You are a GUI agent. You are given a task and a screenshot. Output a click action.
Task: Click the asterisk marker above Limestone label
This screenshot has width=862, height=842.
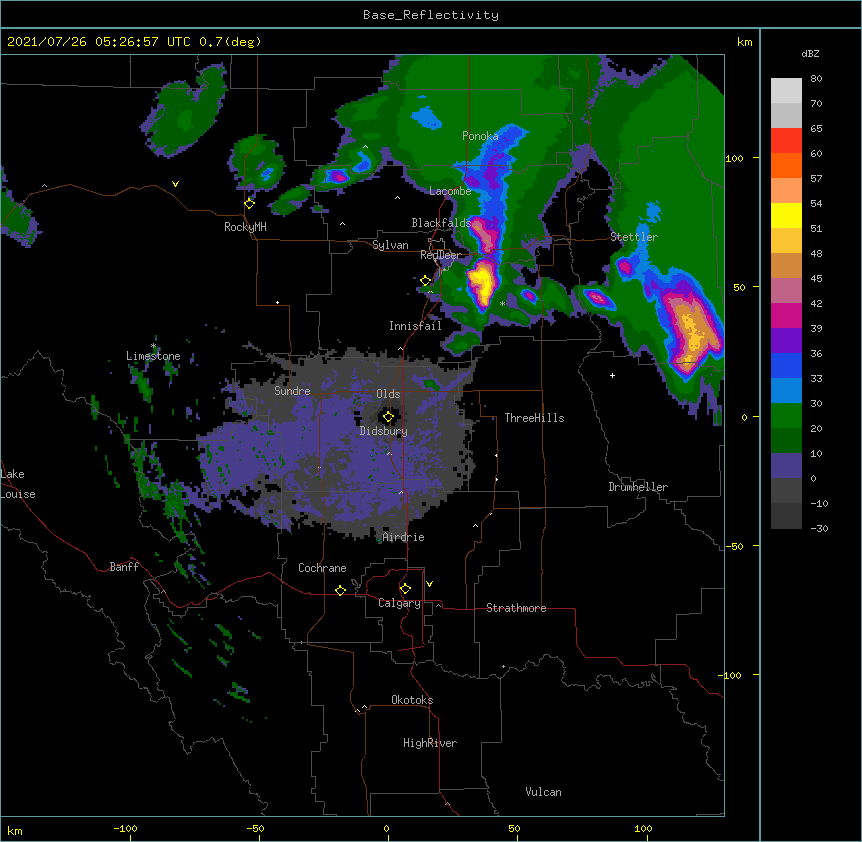(x=154, y=346)
